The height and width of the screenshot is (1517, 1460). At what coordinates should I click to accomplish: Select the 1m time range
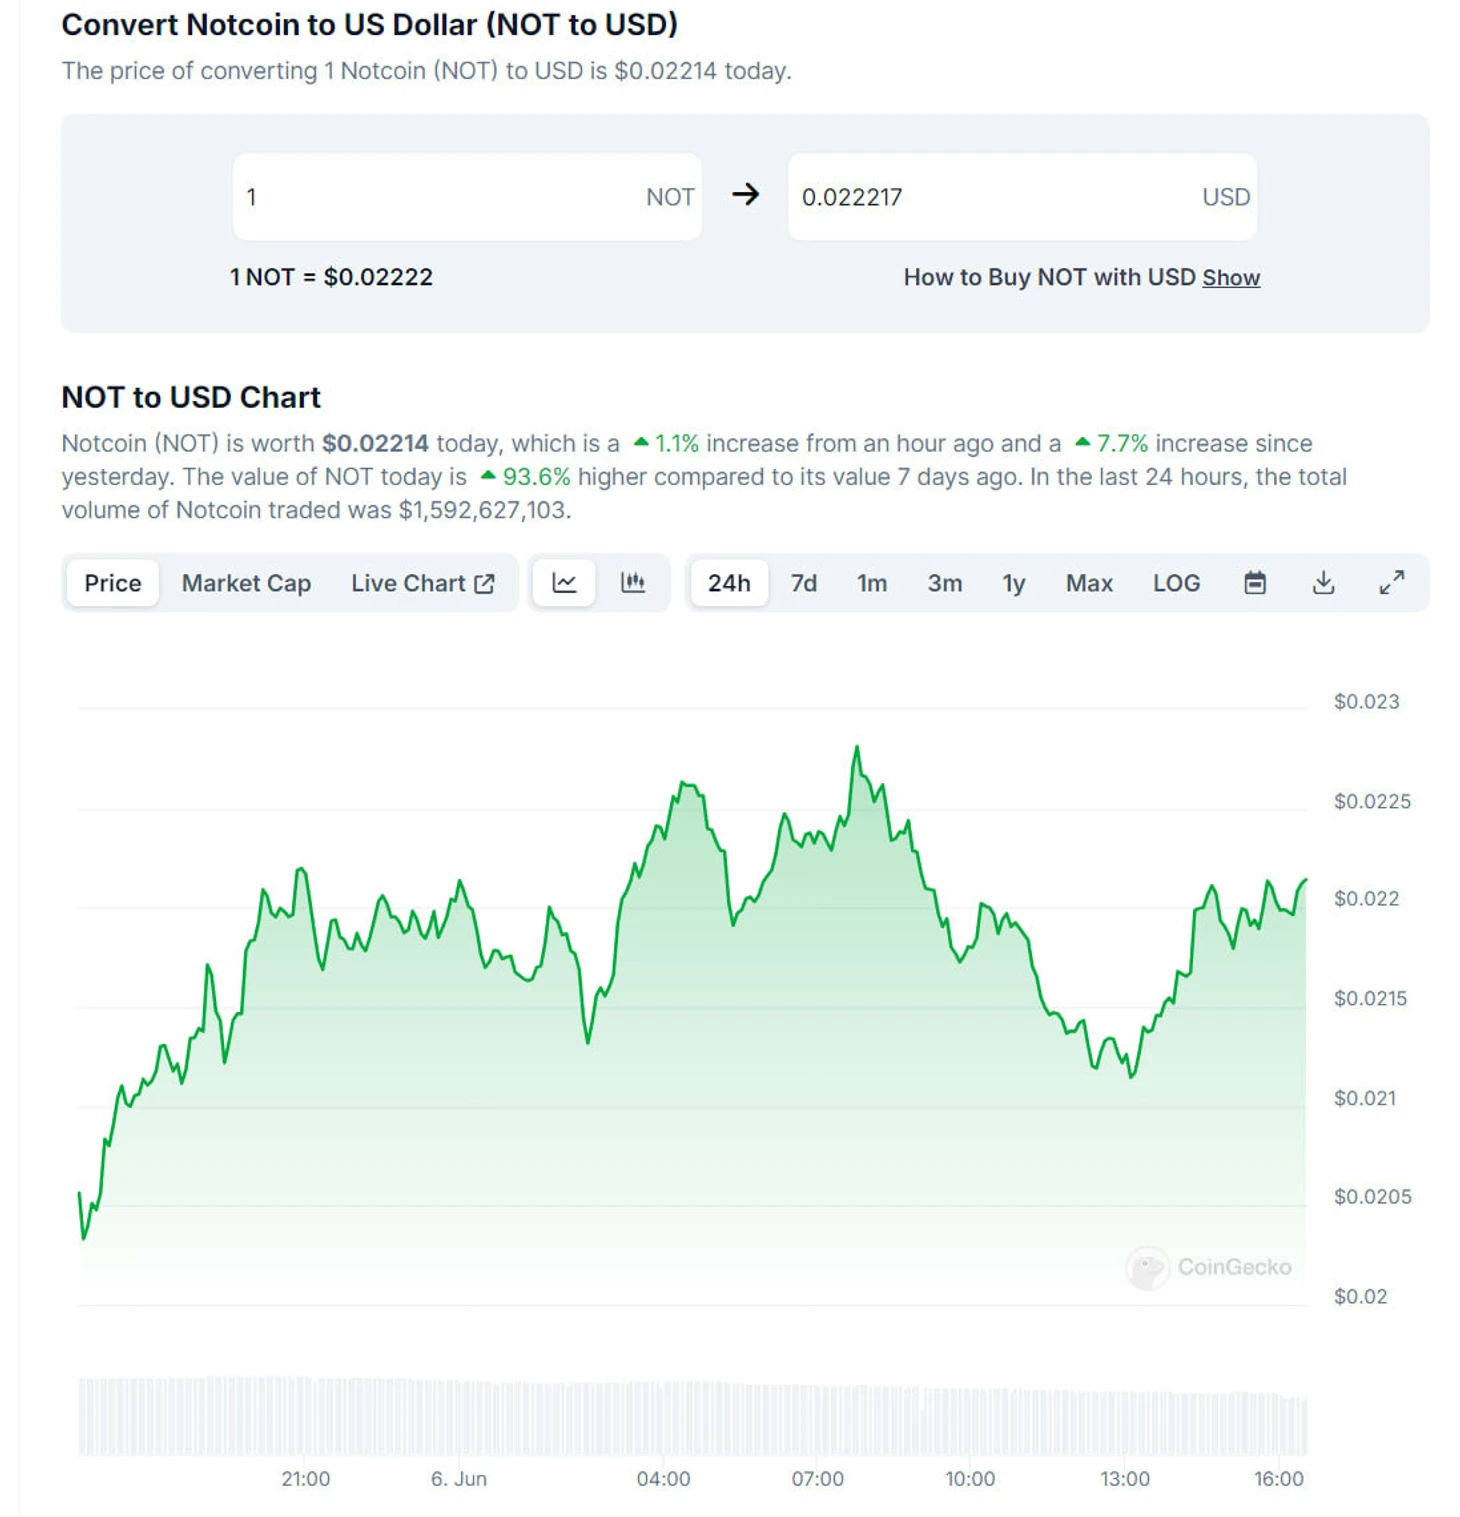(x=872, y=583)
